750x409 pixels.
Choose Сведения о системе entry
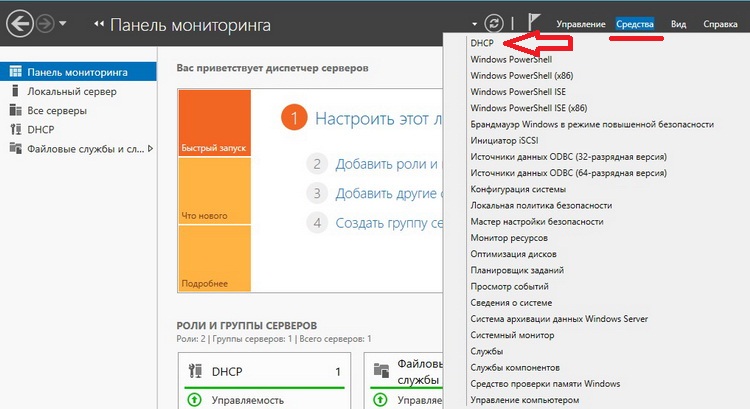(x=511, y=303)
